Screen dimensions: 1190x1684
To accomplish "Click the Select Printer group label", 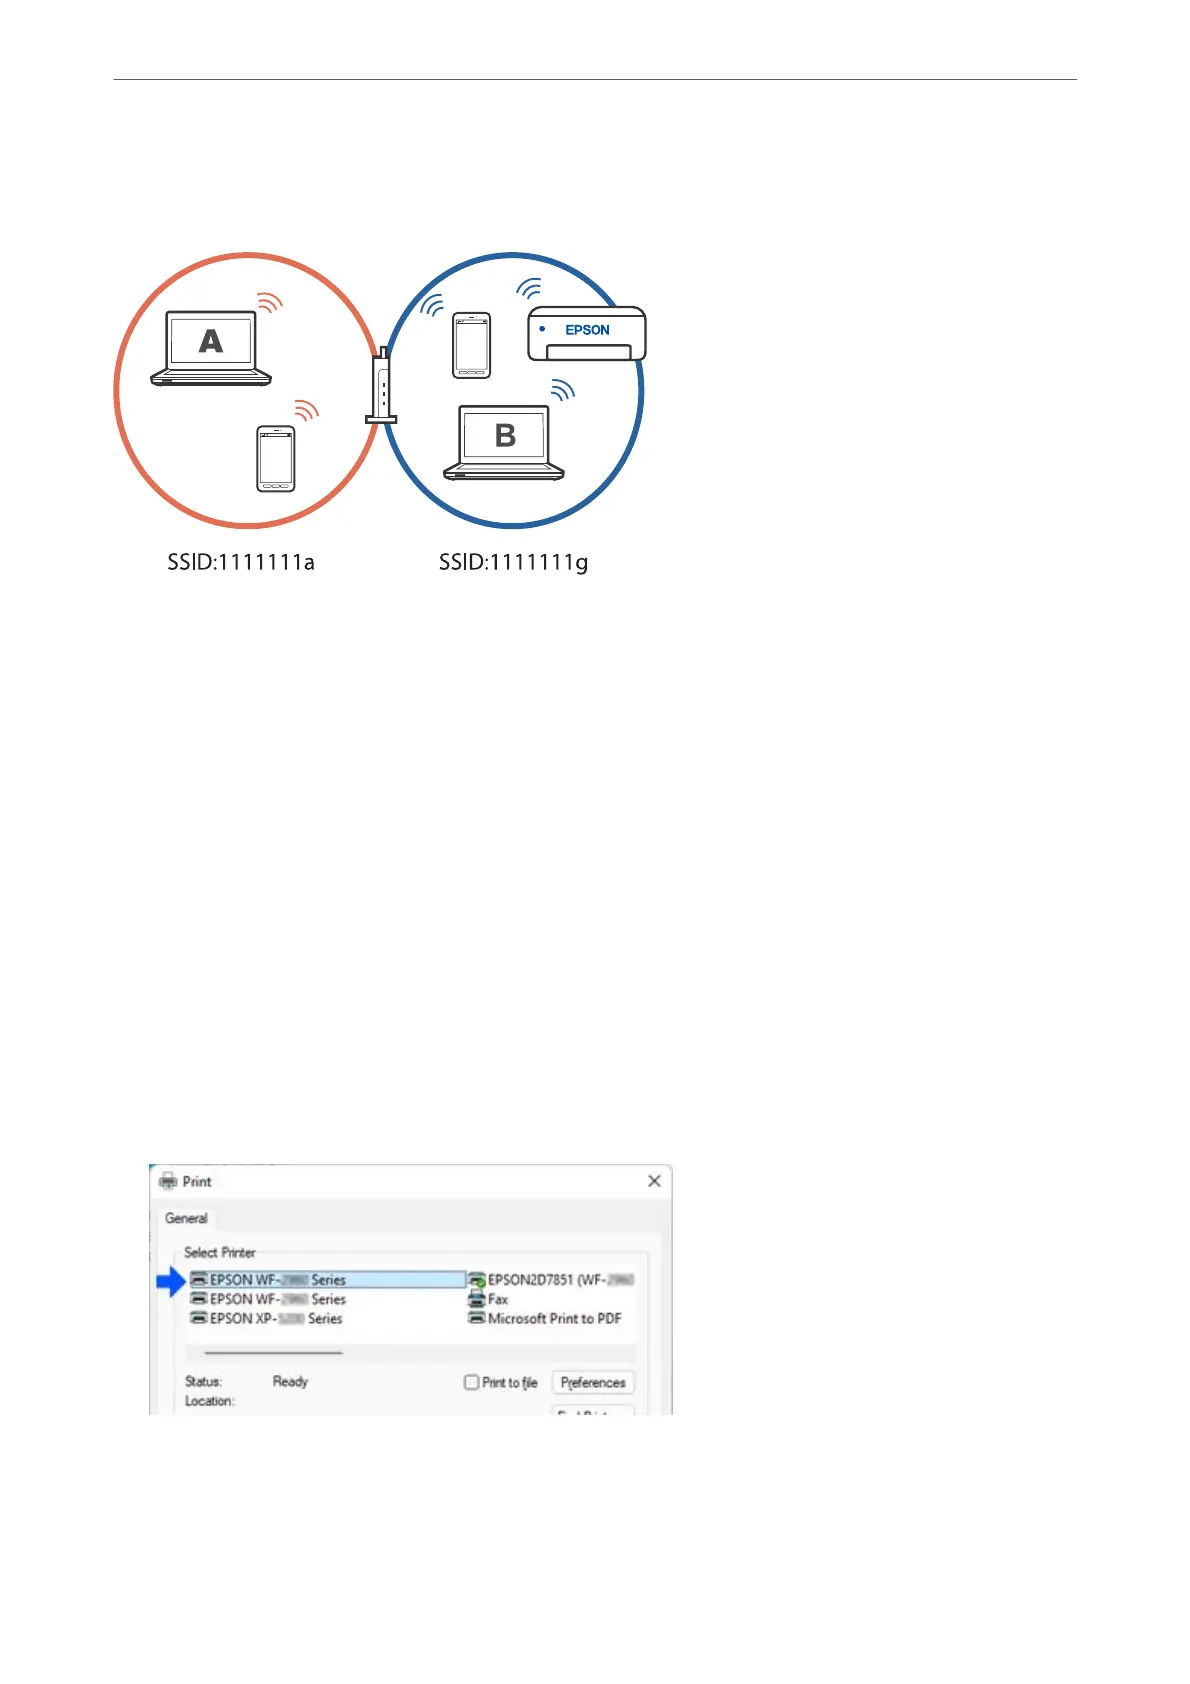I will tap(220, 1252).
